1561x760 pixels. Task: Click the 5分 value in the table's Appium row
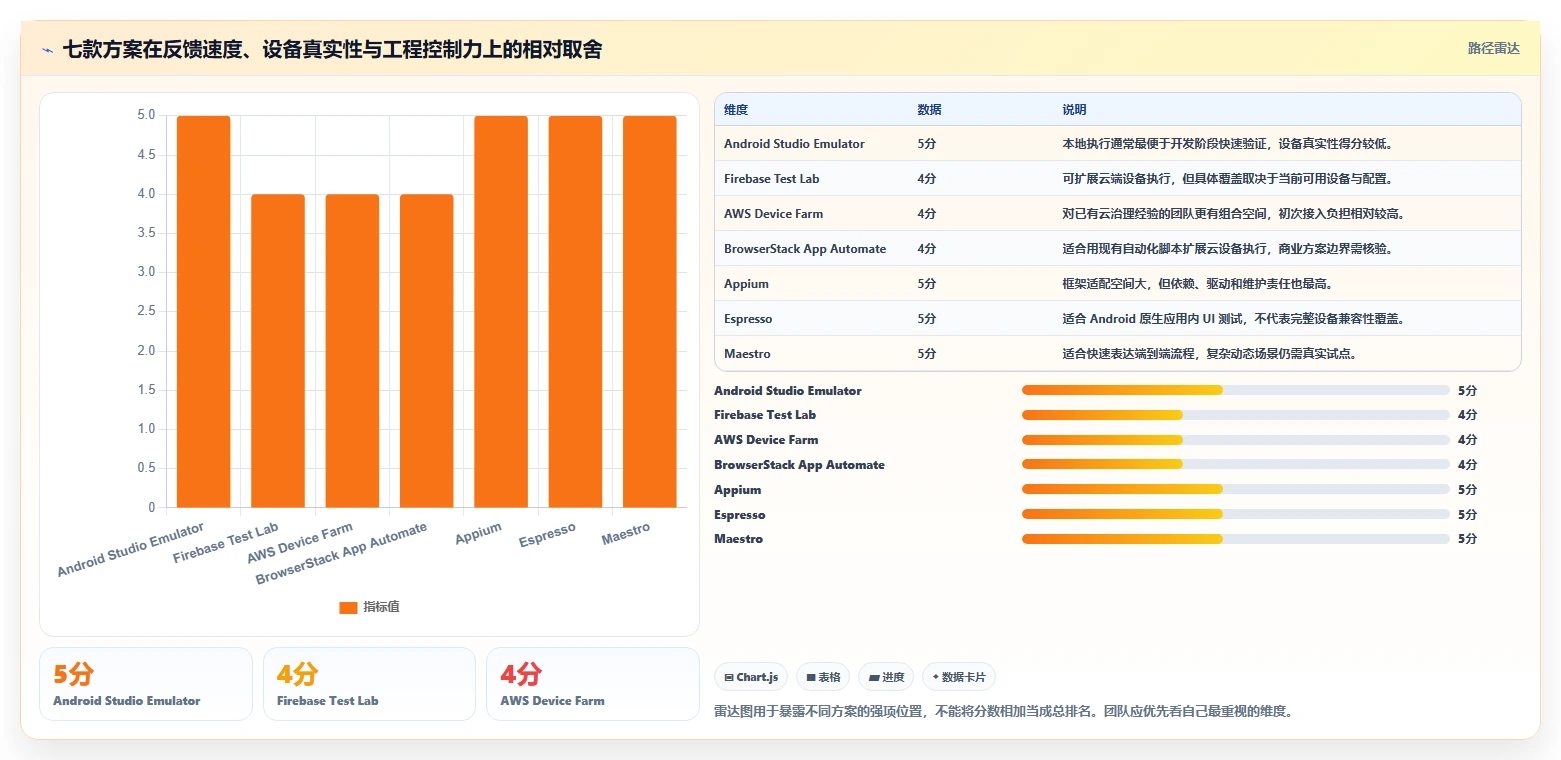927,284
